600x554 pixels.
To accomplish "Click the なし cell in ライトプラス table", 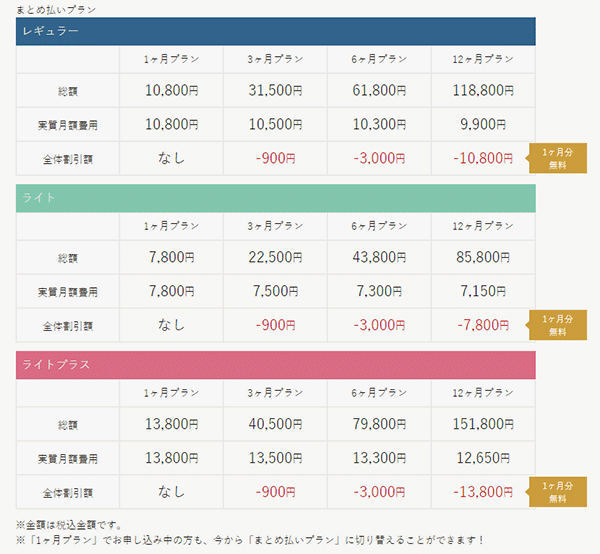I will pyautogui.click(x=171, y=492).
